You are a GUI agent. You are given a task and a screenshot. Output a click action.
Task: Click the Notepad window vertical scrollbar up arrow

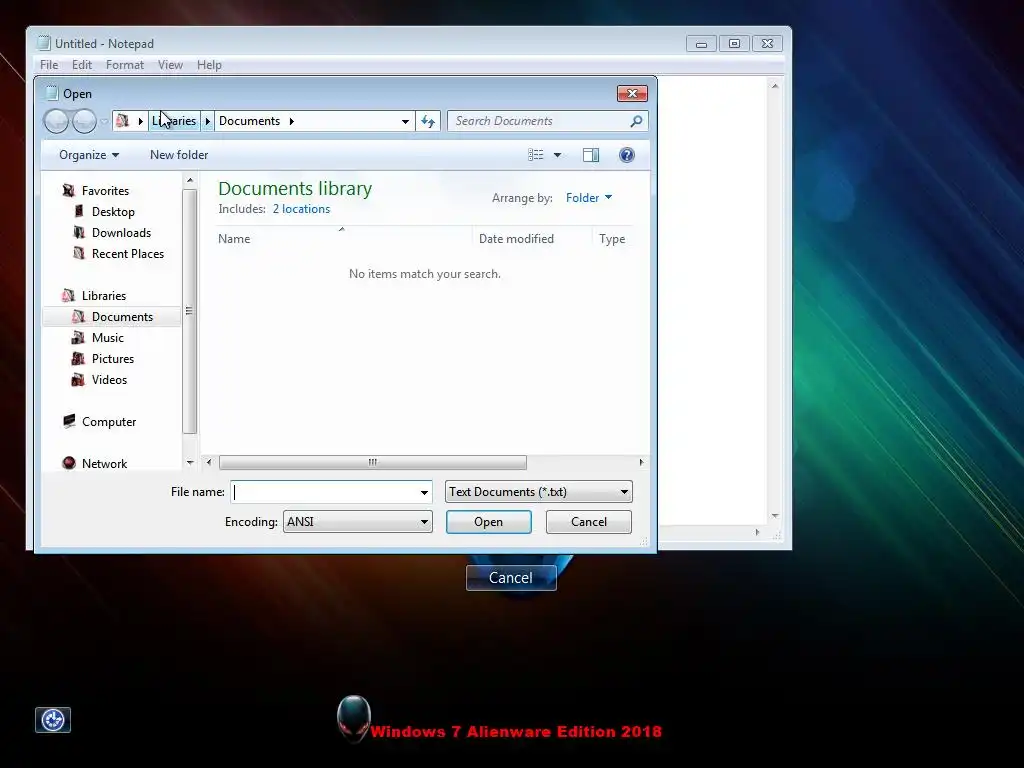[x=775, y=86]
